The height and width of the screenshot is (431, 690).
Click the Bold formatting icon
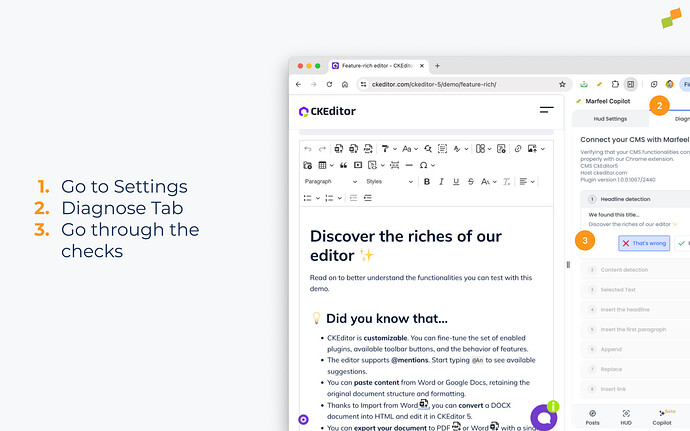427,182
